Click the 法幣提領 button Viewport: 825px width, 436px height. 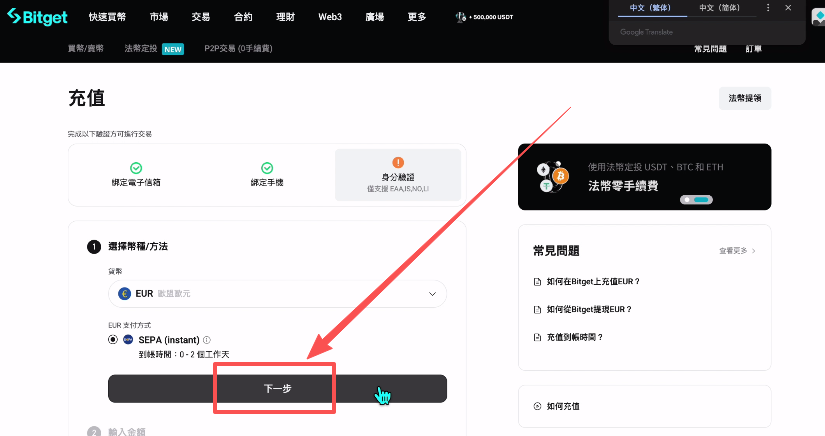[x=744, y=98]
